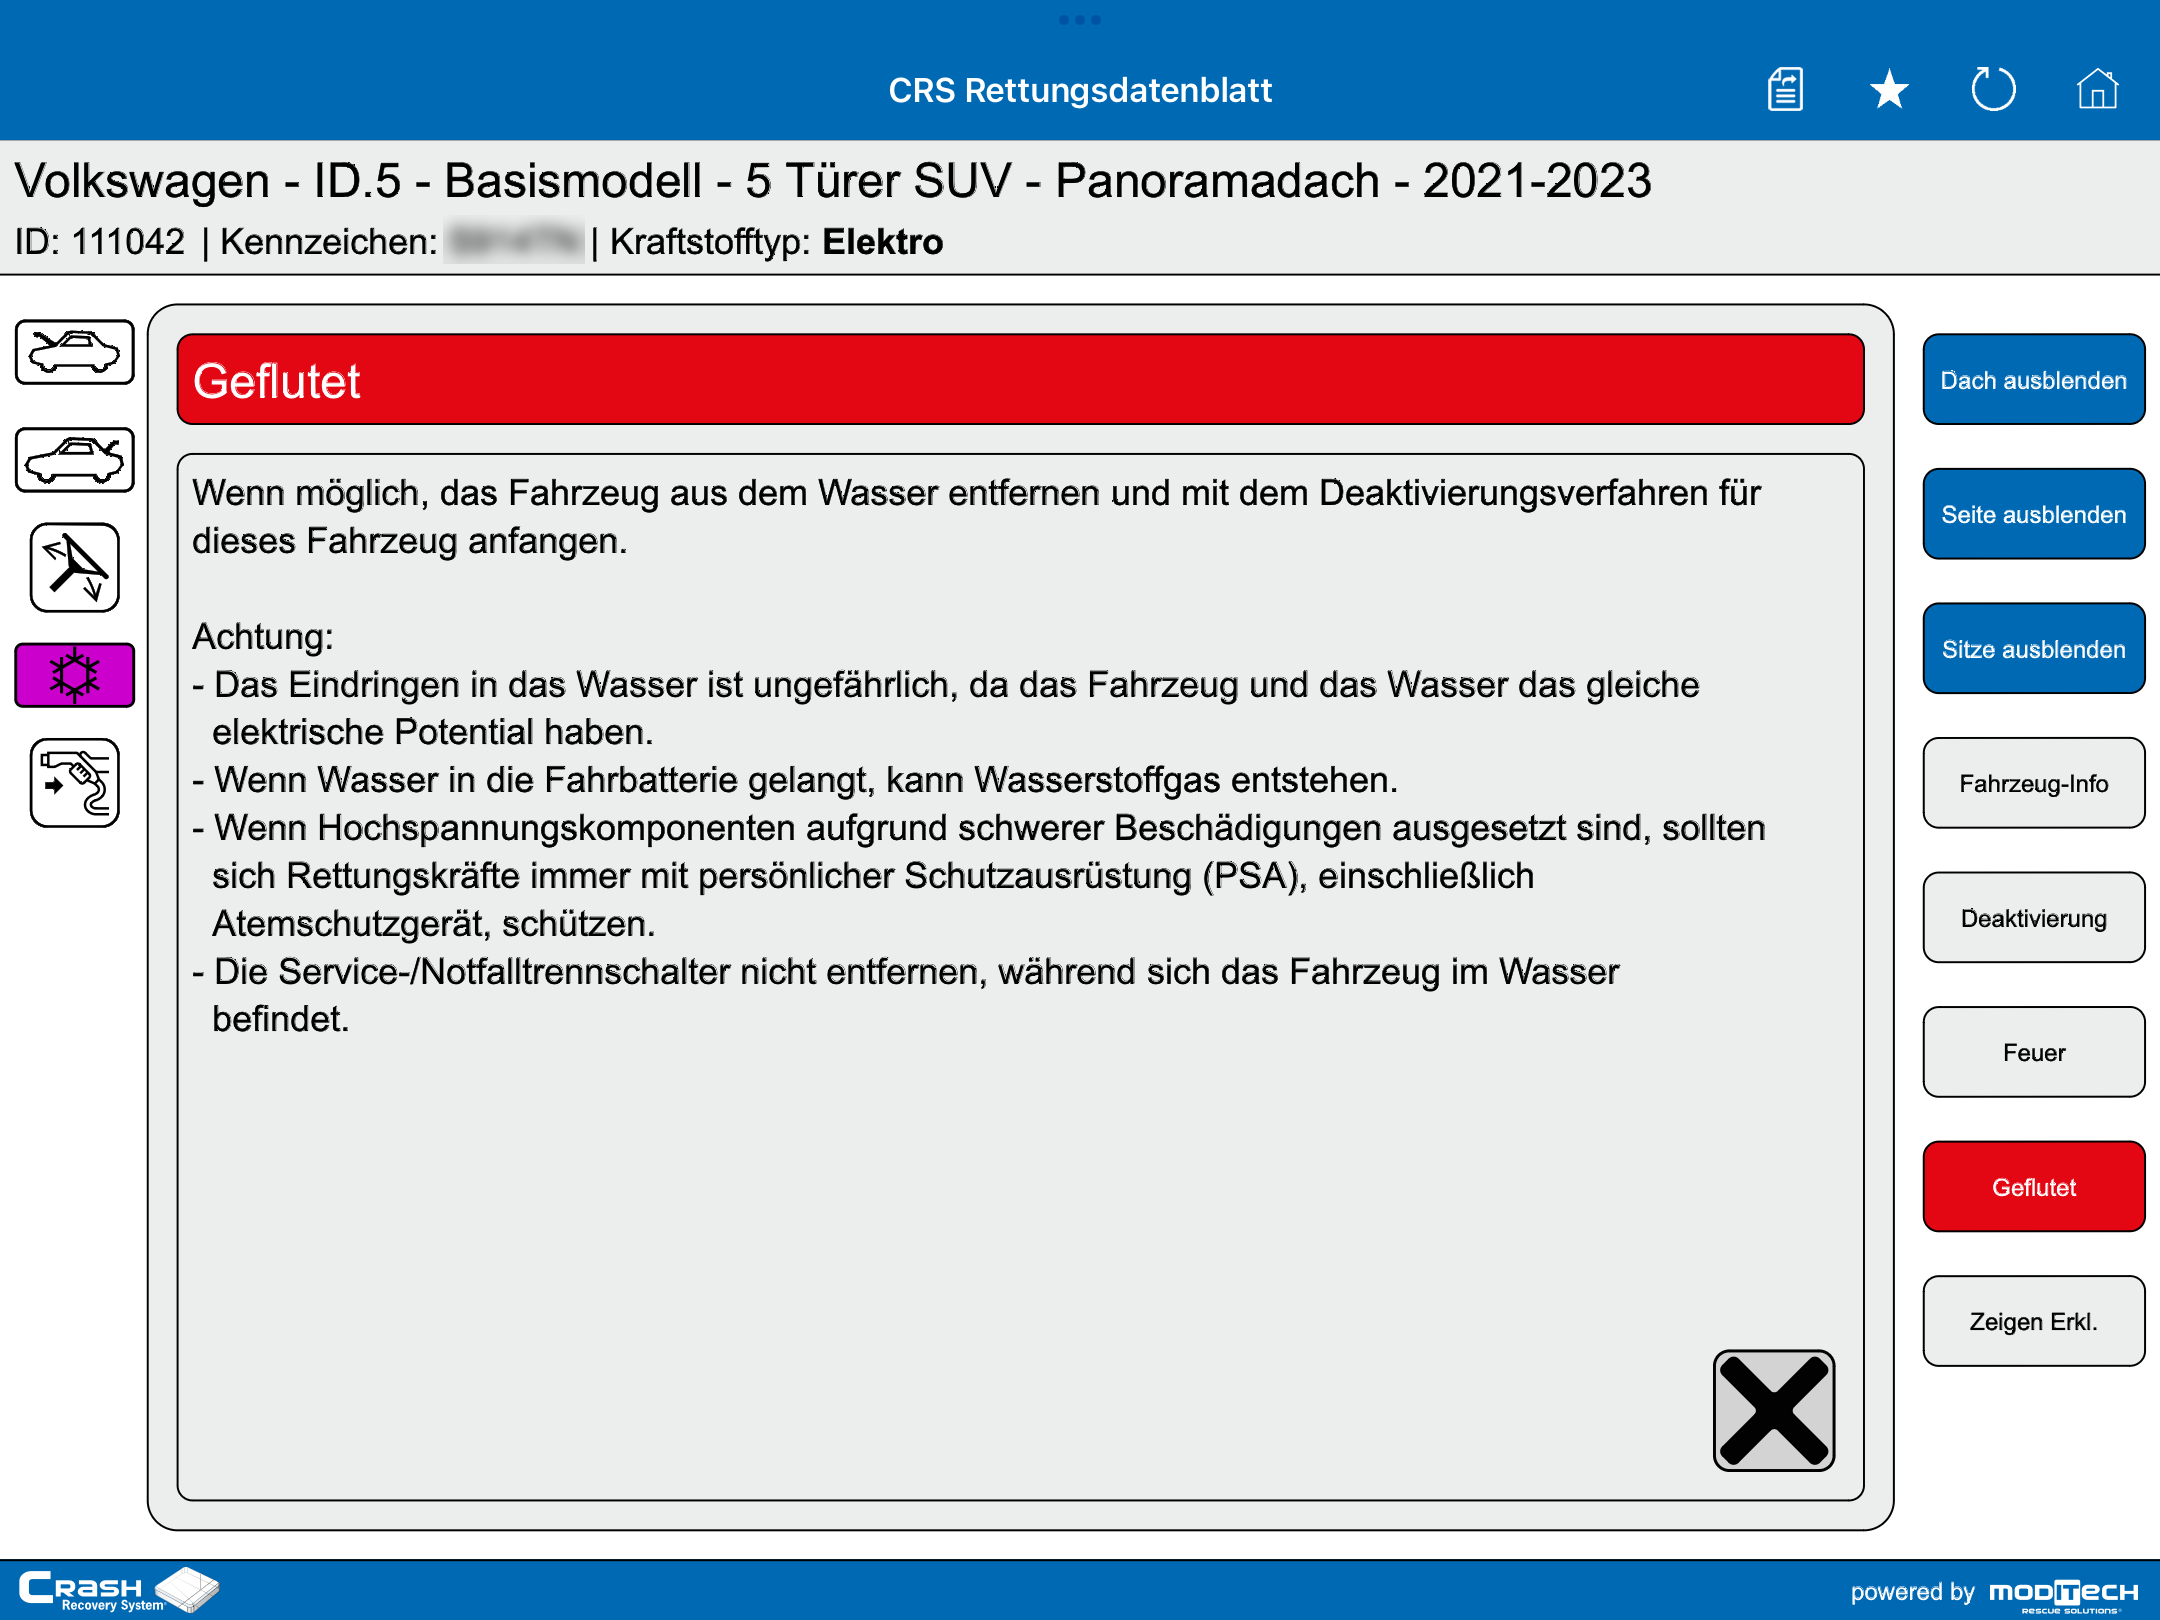Open the Deaktivierung procedure
Screen dimensions: 2160x1620
(2034, 918)
